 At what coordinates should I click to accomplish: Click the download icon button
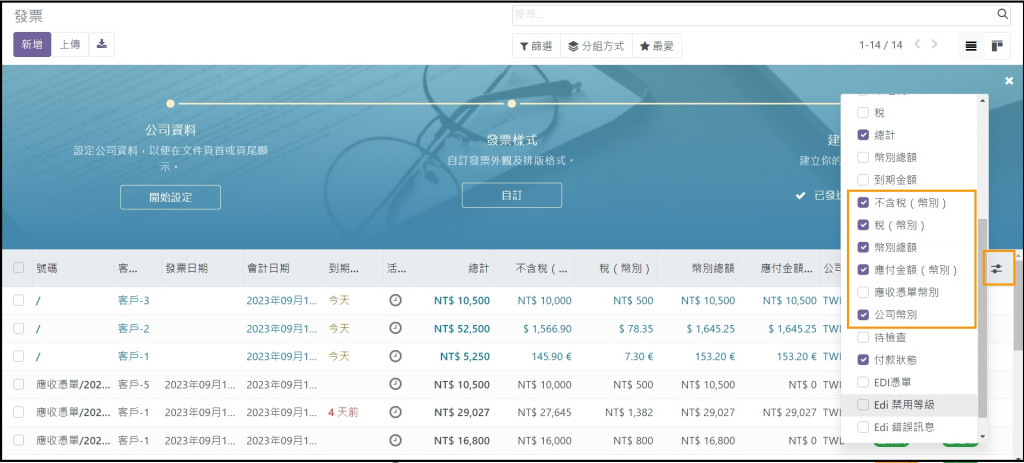point(102,44)
